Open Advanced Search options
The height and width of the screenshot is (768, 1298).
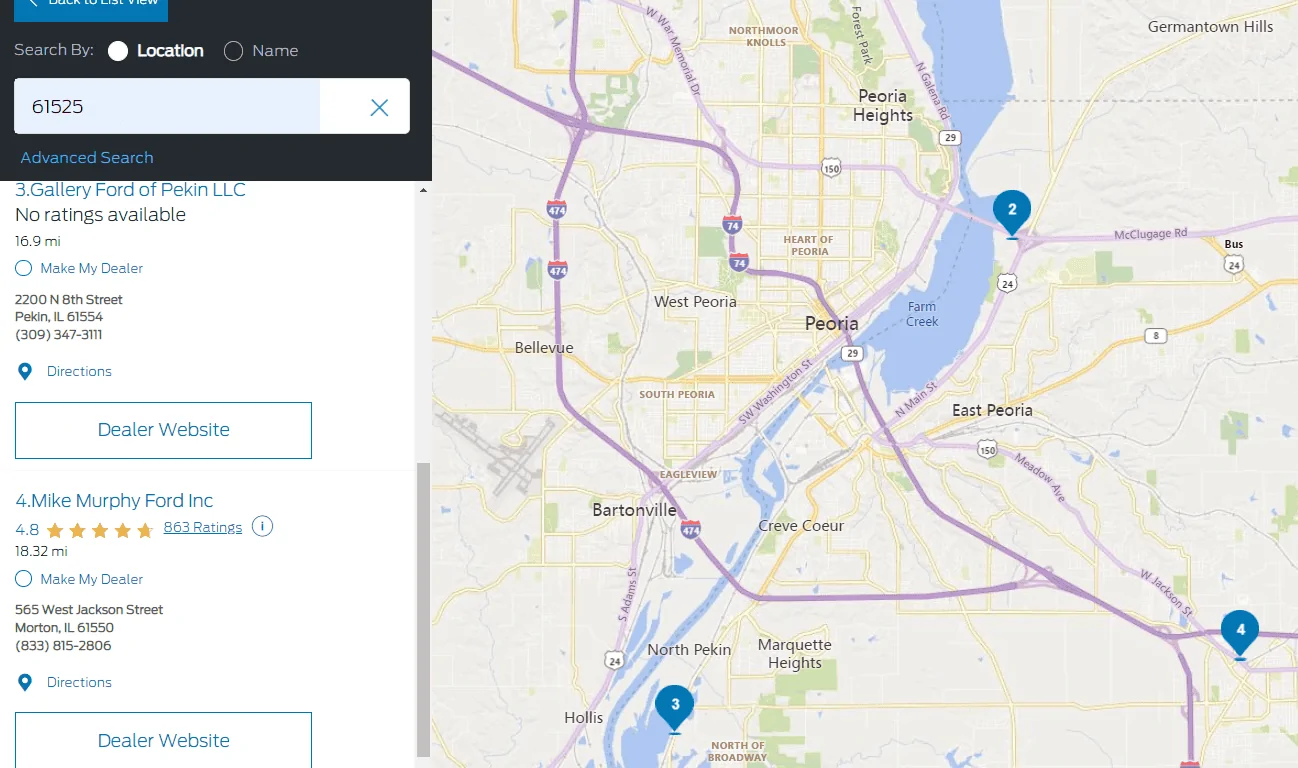(x=87, y=158)
